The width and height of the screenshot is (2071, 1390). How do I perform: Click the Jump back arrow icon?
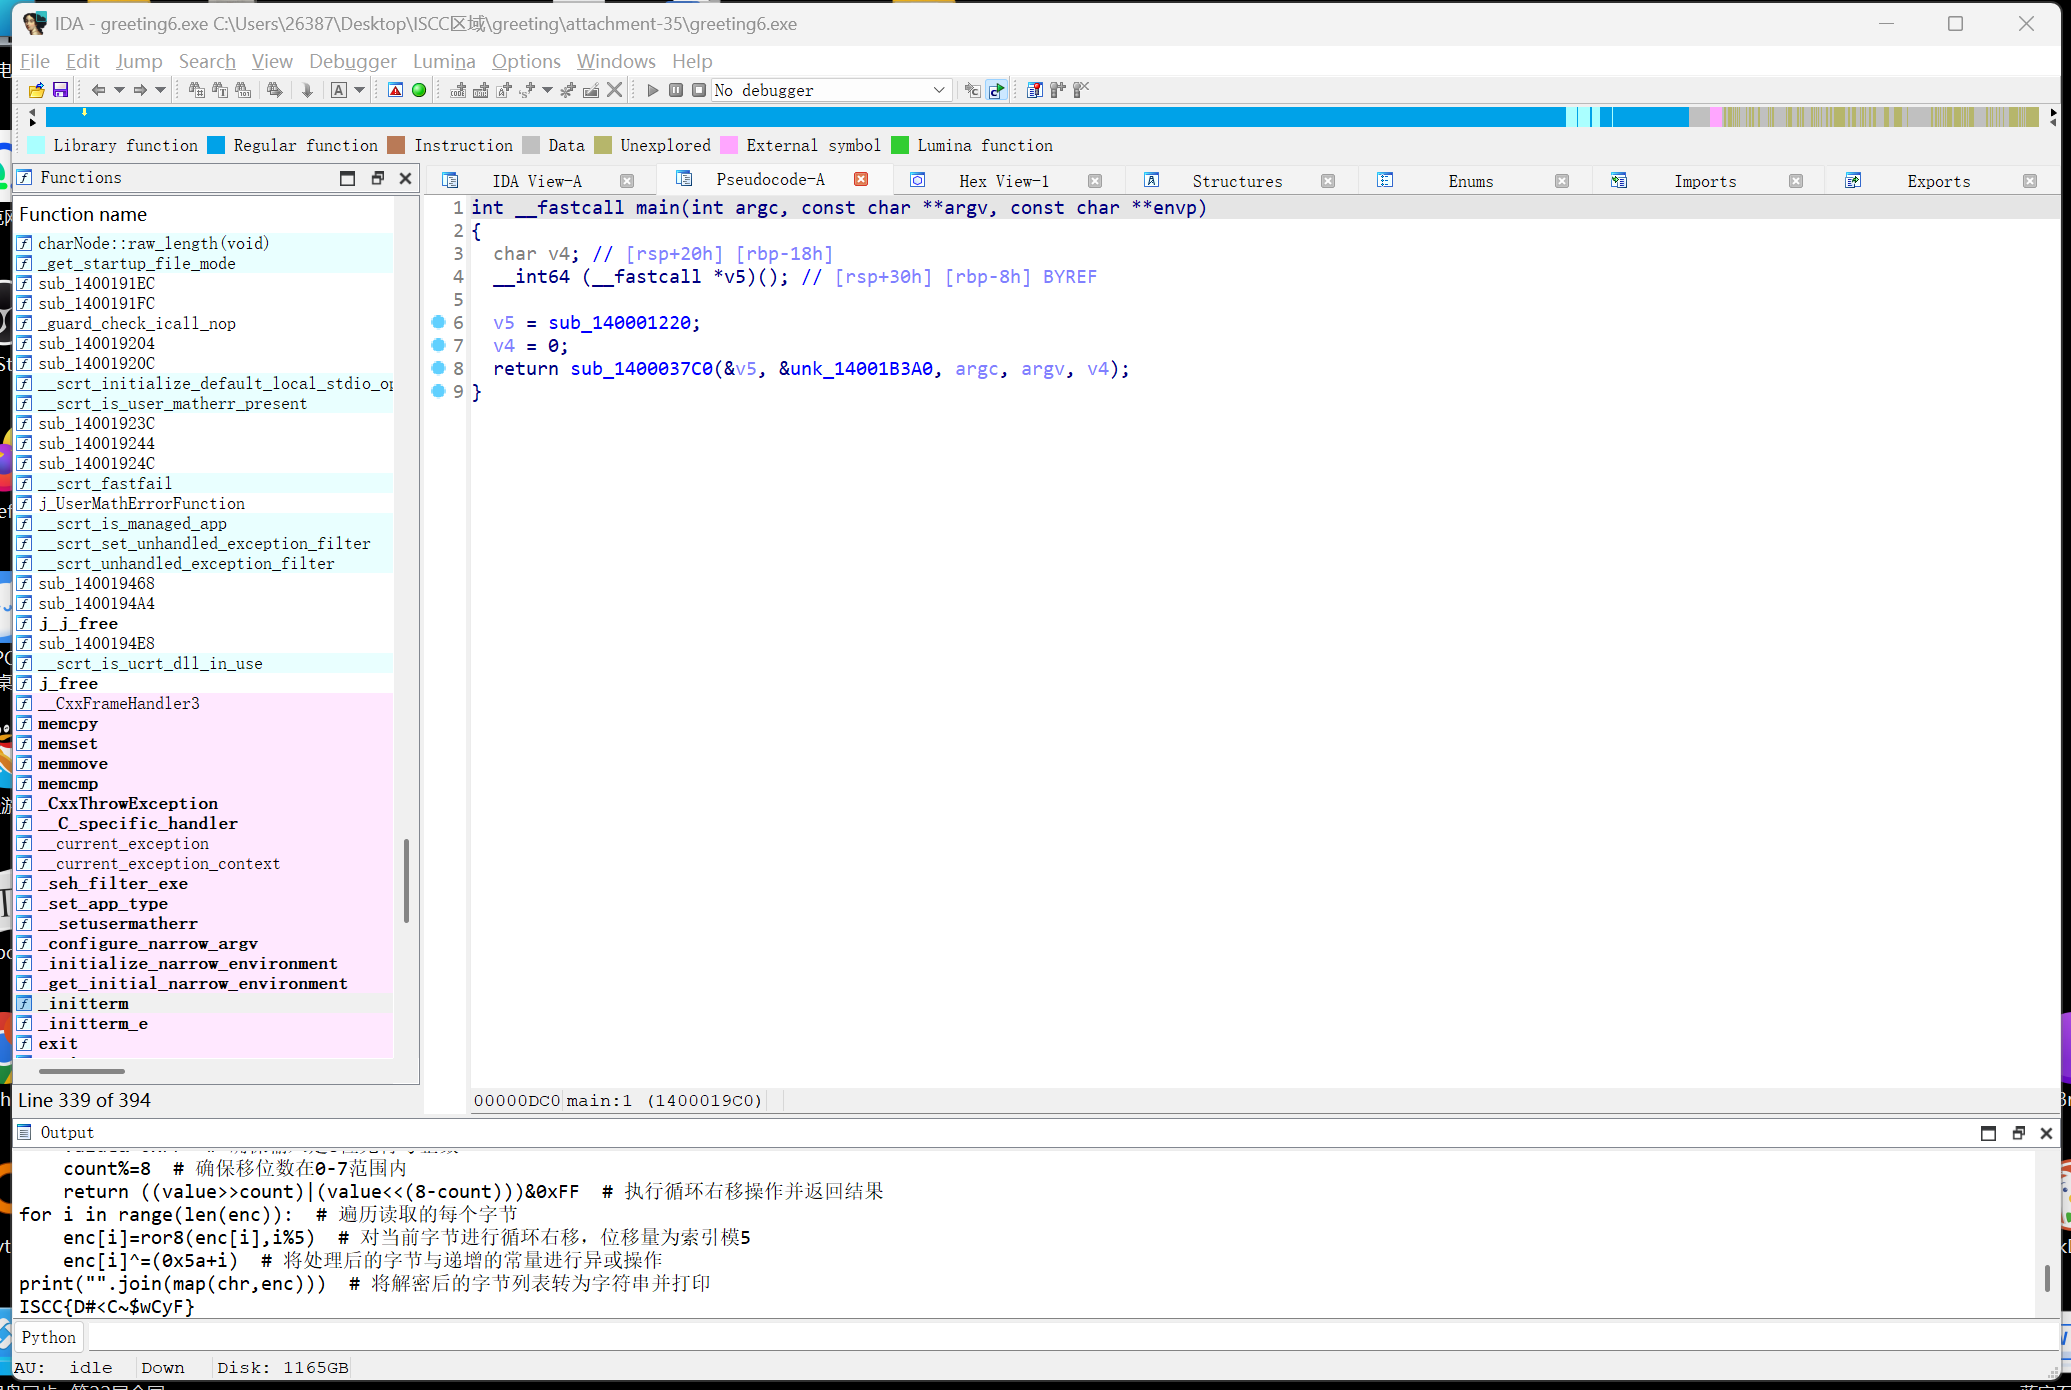pyautogui.click(x=97, y=90)
